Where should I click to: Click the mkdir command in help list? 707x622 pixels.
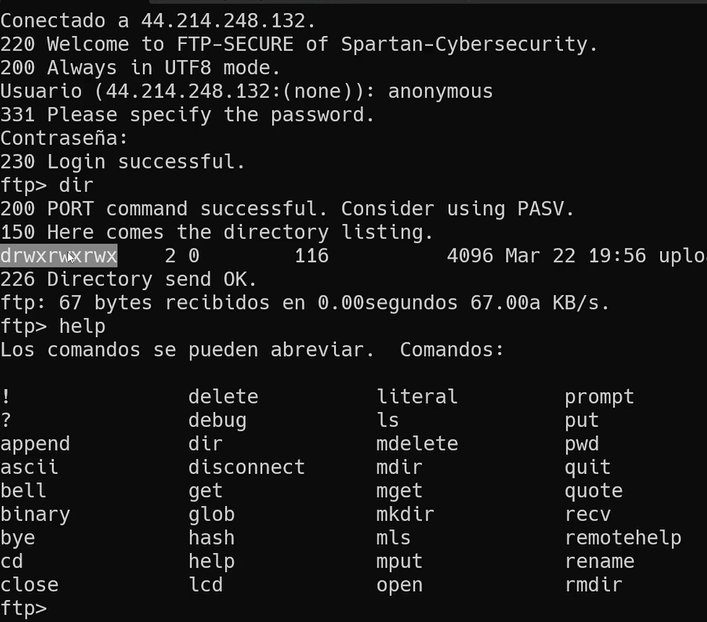pos(405,514)
